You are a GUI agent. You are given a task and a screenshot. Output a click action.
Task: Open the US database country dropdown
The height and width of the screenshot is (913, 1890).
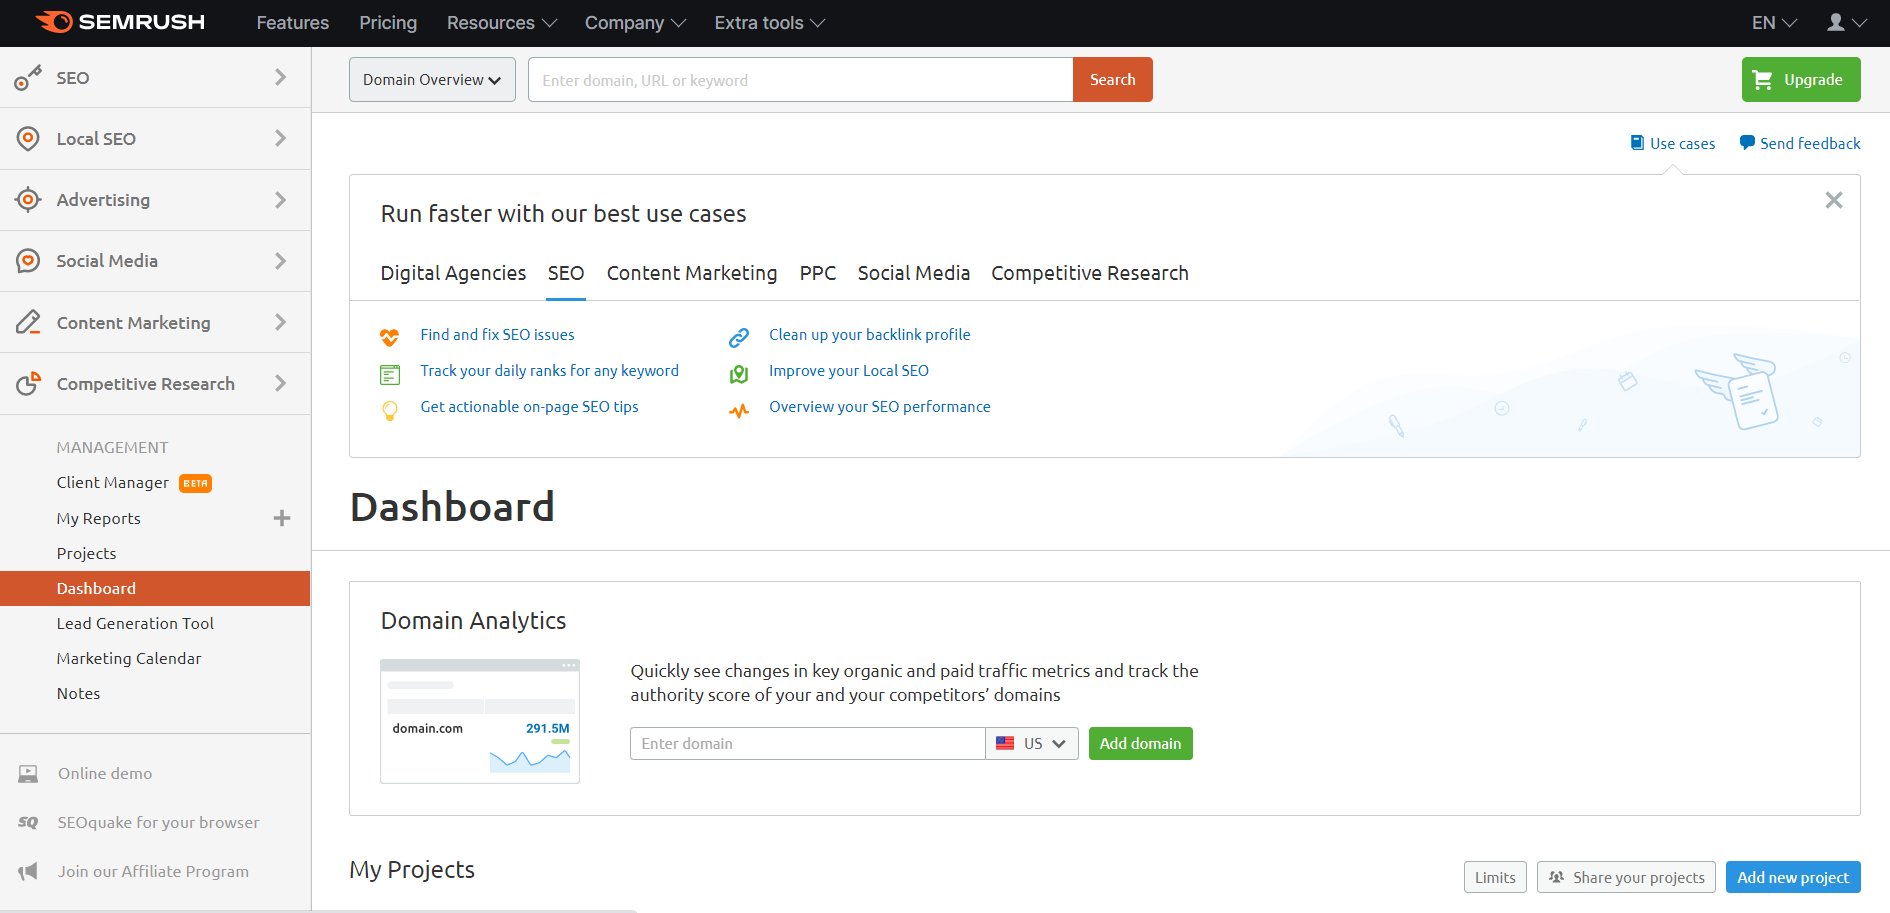(1032, 743)
